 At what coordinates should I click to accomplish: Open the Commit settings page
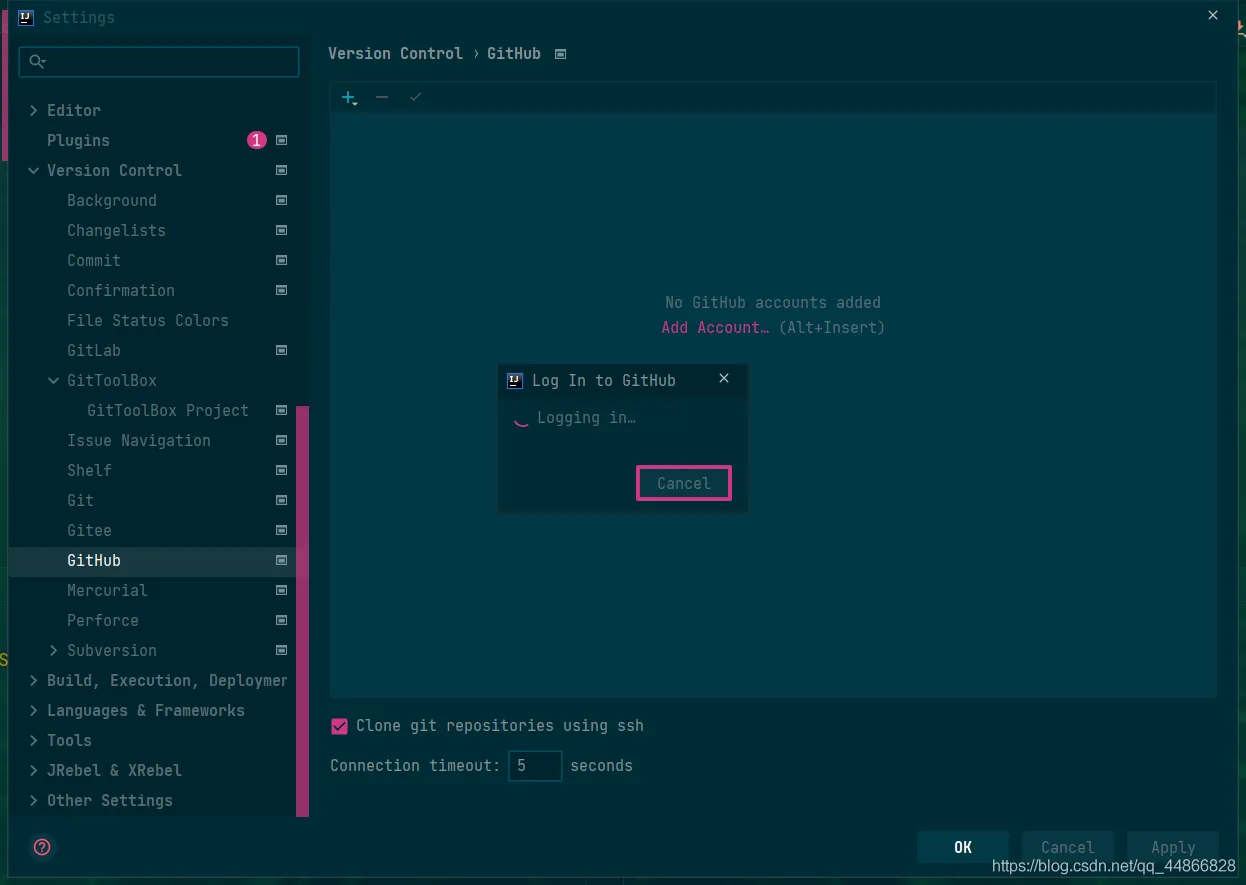click(94, 261)
